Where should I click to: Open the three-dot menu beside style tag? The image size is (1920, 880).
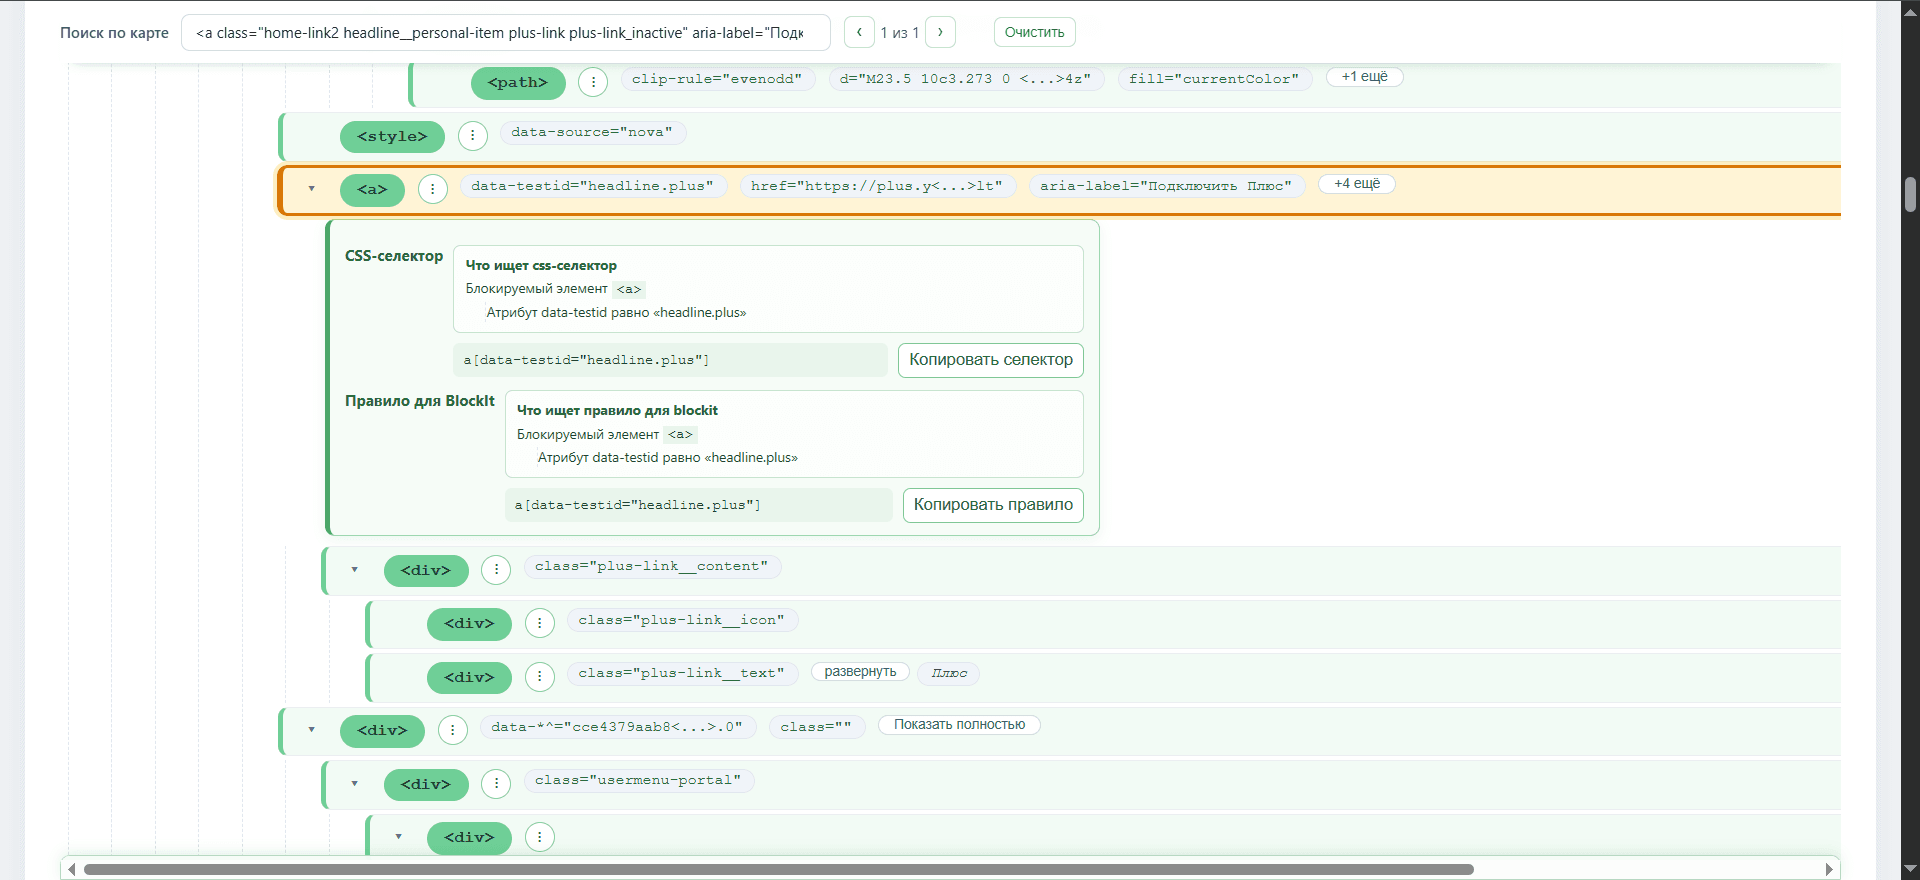[x=473, y=136]
